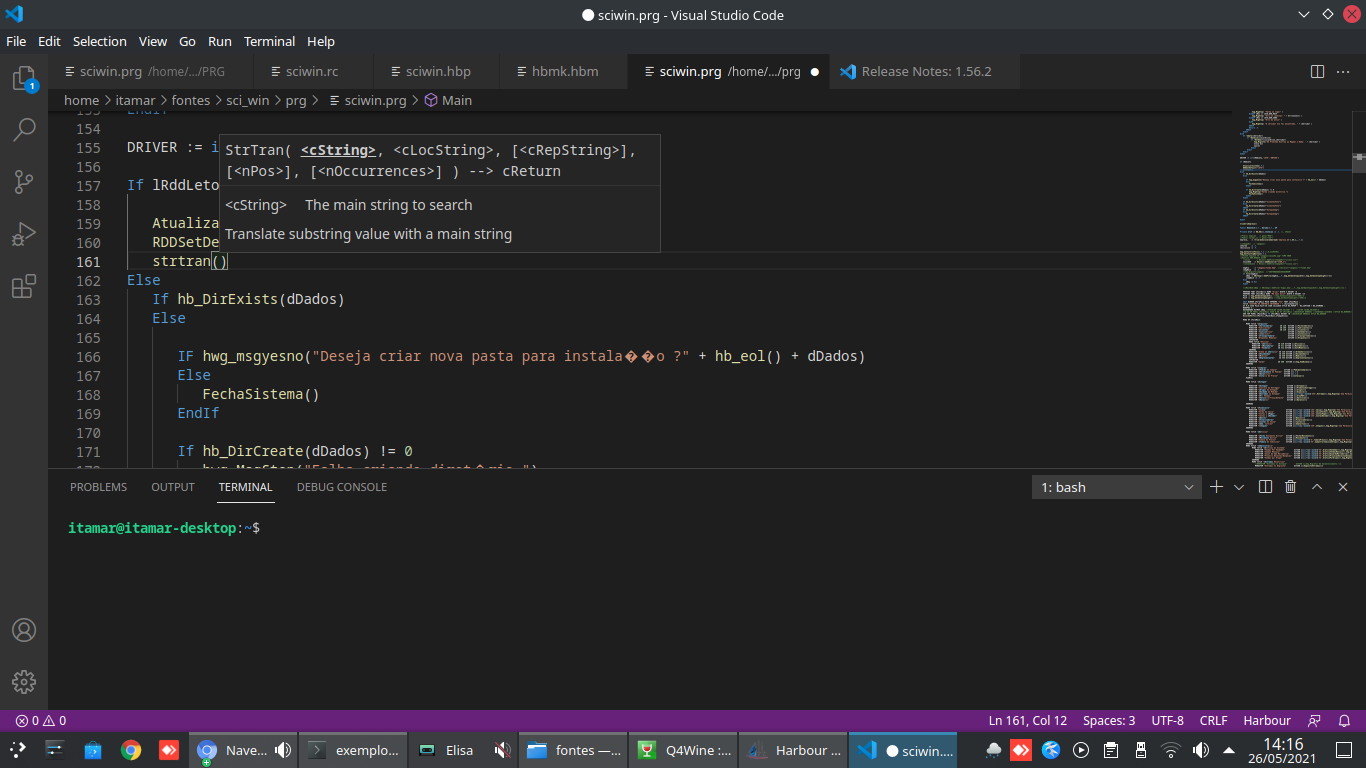Screen dimensions: 1366x768
Task: Open the Run and Debug view
Action: pyautogui.click(x=24, y=235)
